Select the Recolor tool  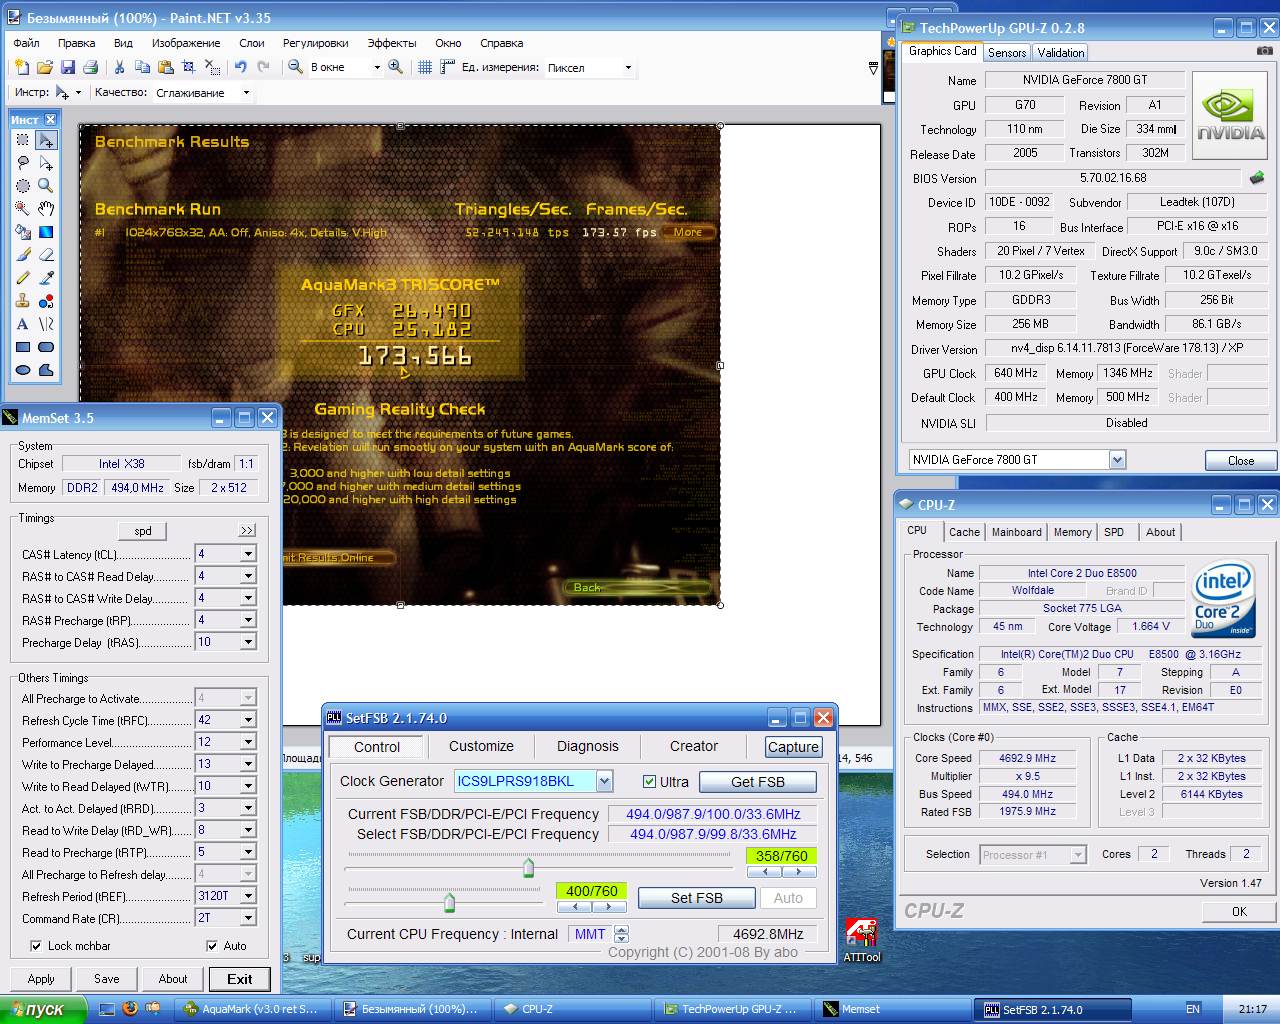(x=46, y=301)
